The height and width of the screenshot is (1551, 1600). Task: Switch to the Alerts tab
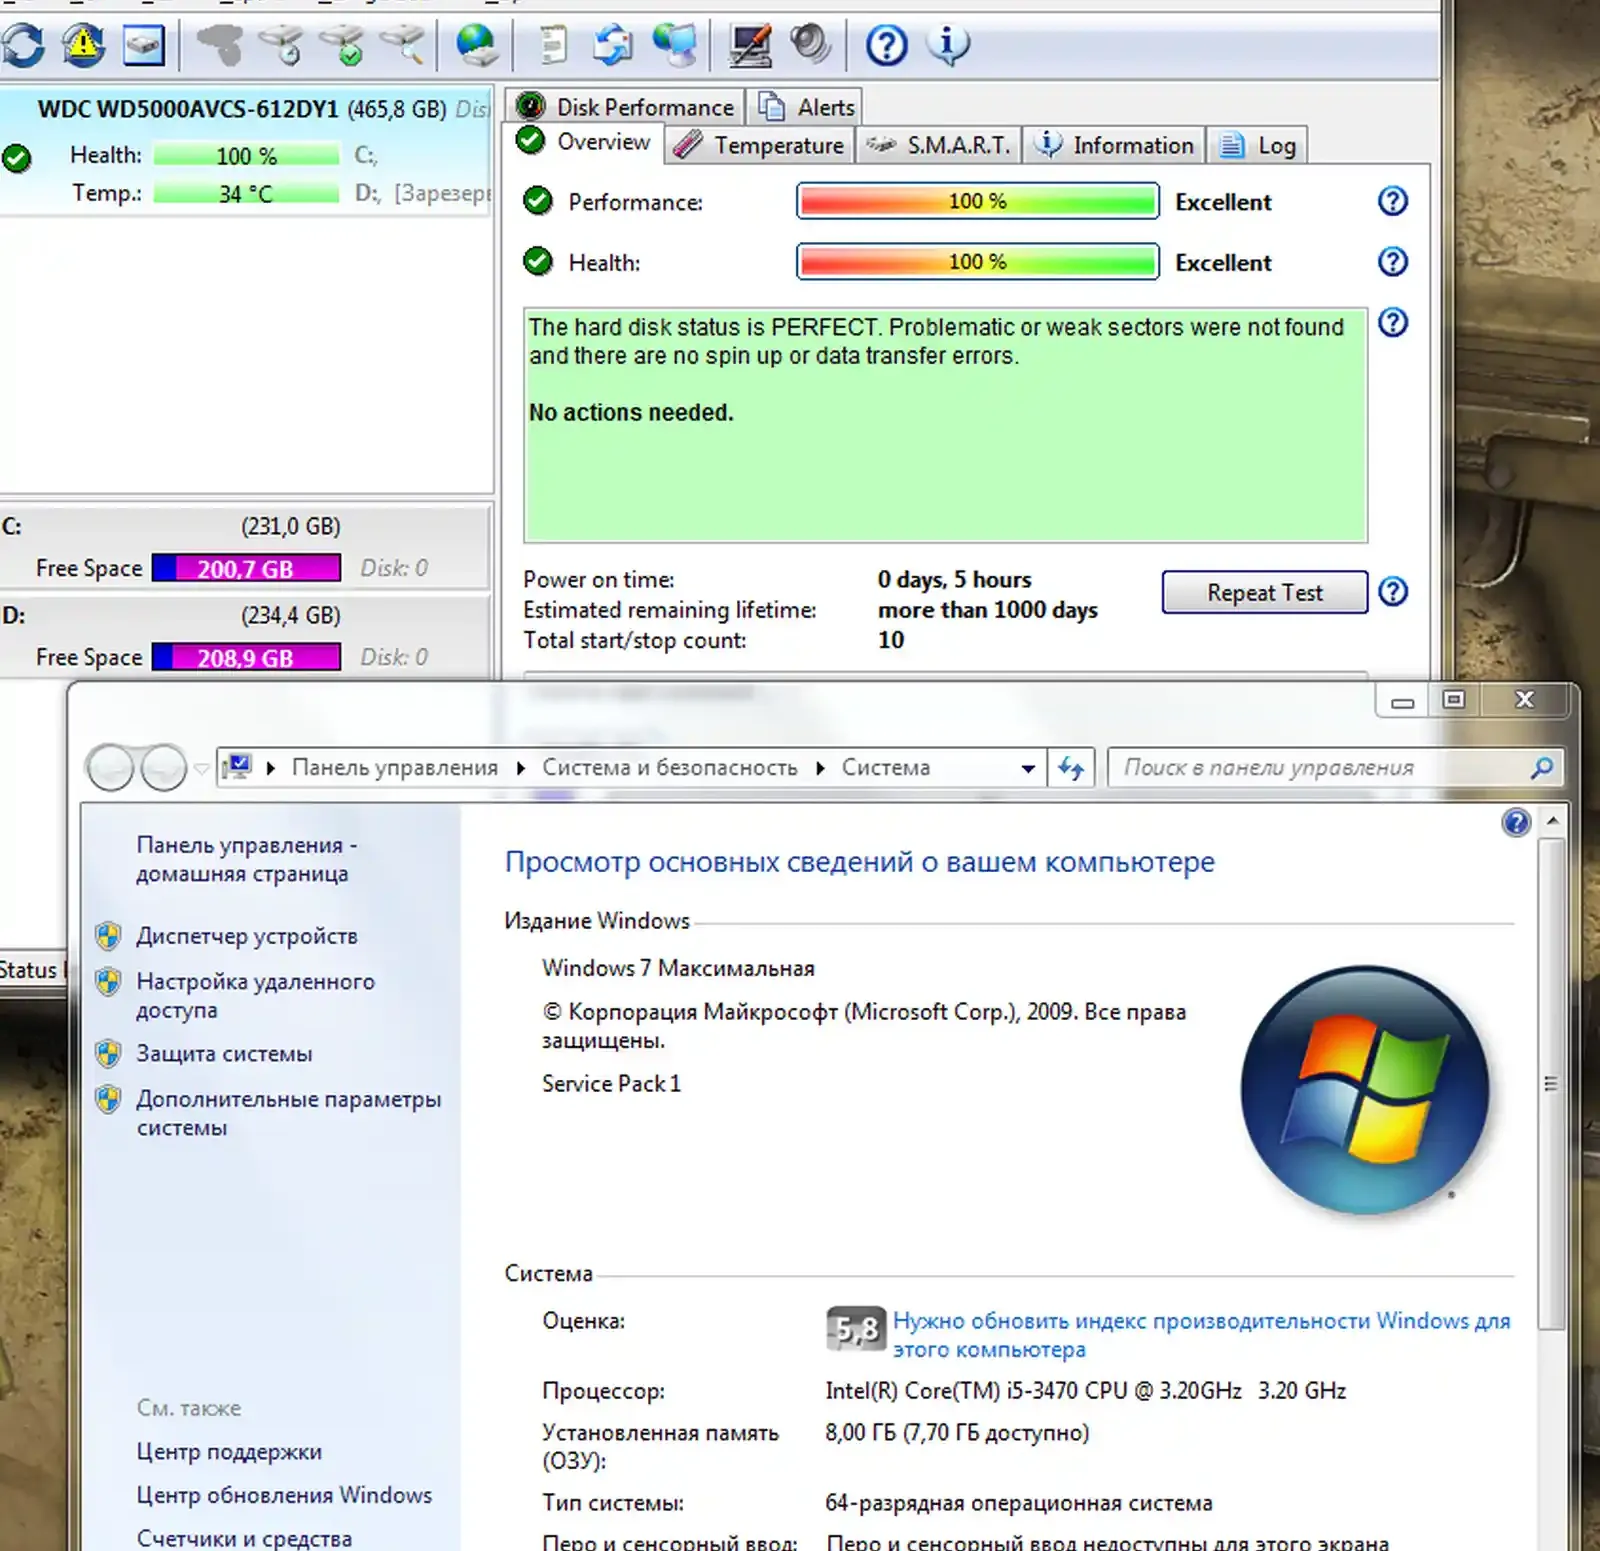coord(805,107)
